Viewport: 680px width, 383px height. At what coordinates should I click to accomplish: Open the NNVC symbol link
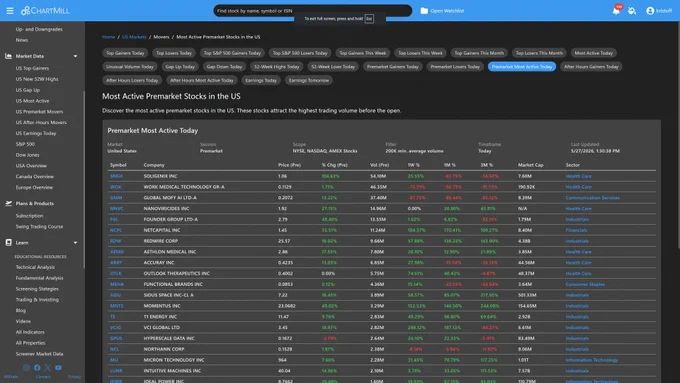[x=117, y=209]
